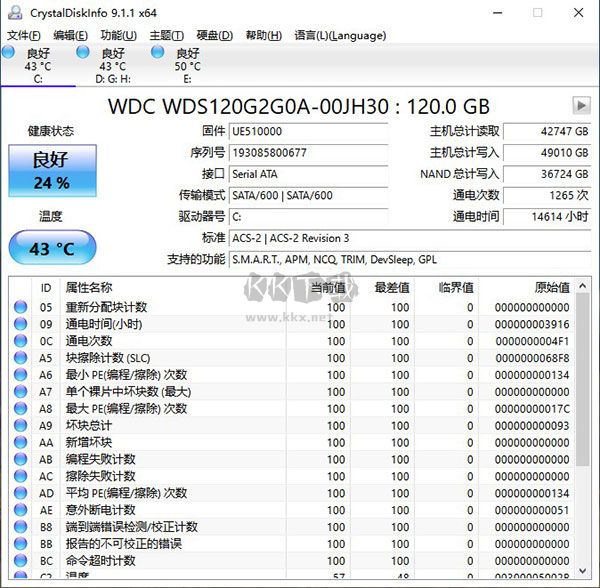Click status orb for attribute AC 擦除失败计数
The height and width of the screenshot is (588, 600).
point(20,476)
